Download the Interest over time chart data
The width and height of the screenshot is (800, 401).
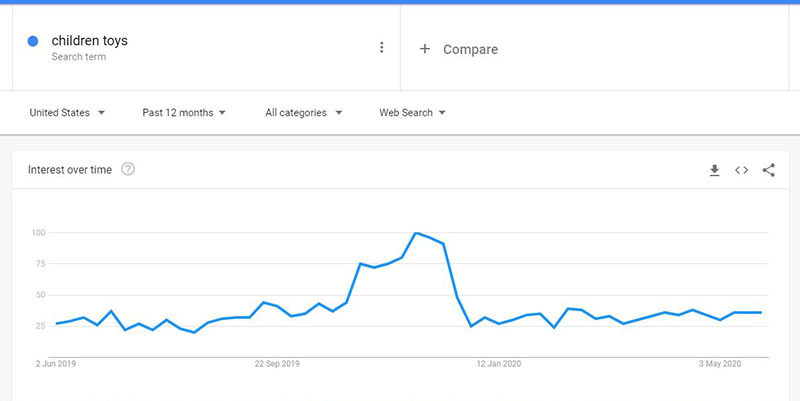(714, 170)
